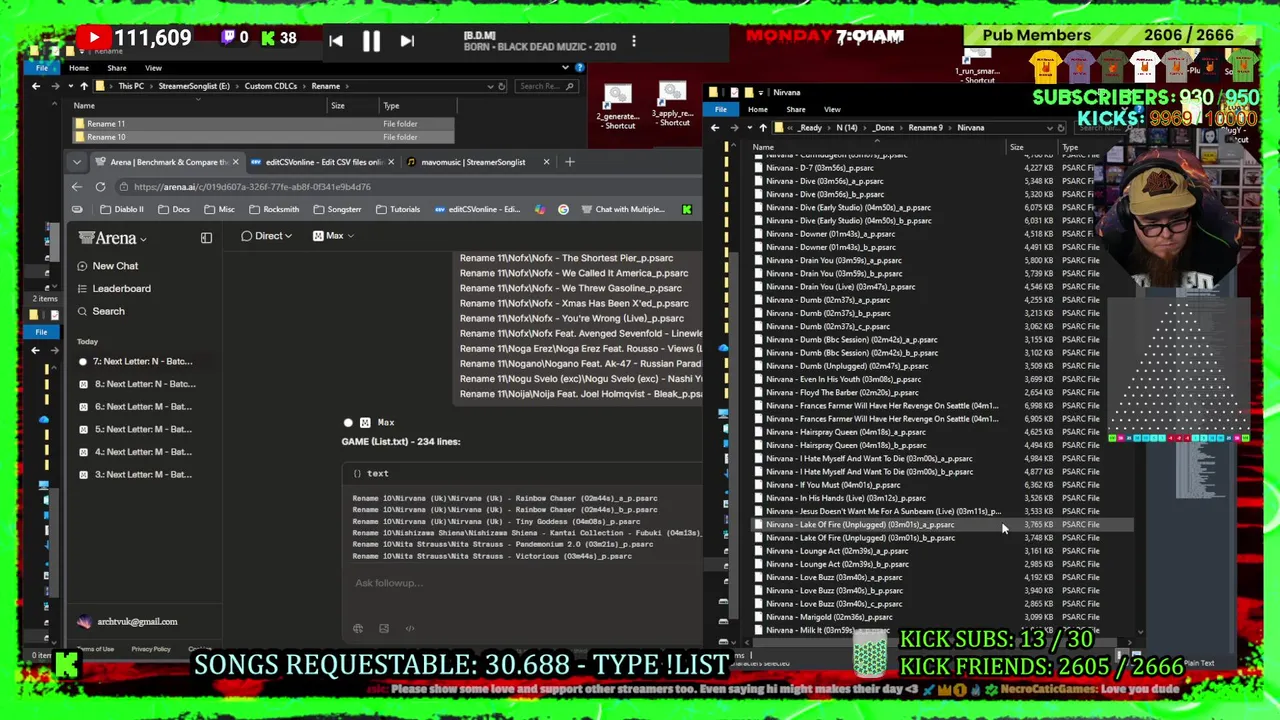Skip to previous track in music player
This screenshot has height=720, width=1280.
[336, 41]
